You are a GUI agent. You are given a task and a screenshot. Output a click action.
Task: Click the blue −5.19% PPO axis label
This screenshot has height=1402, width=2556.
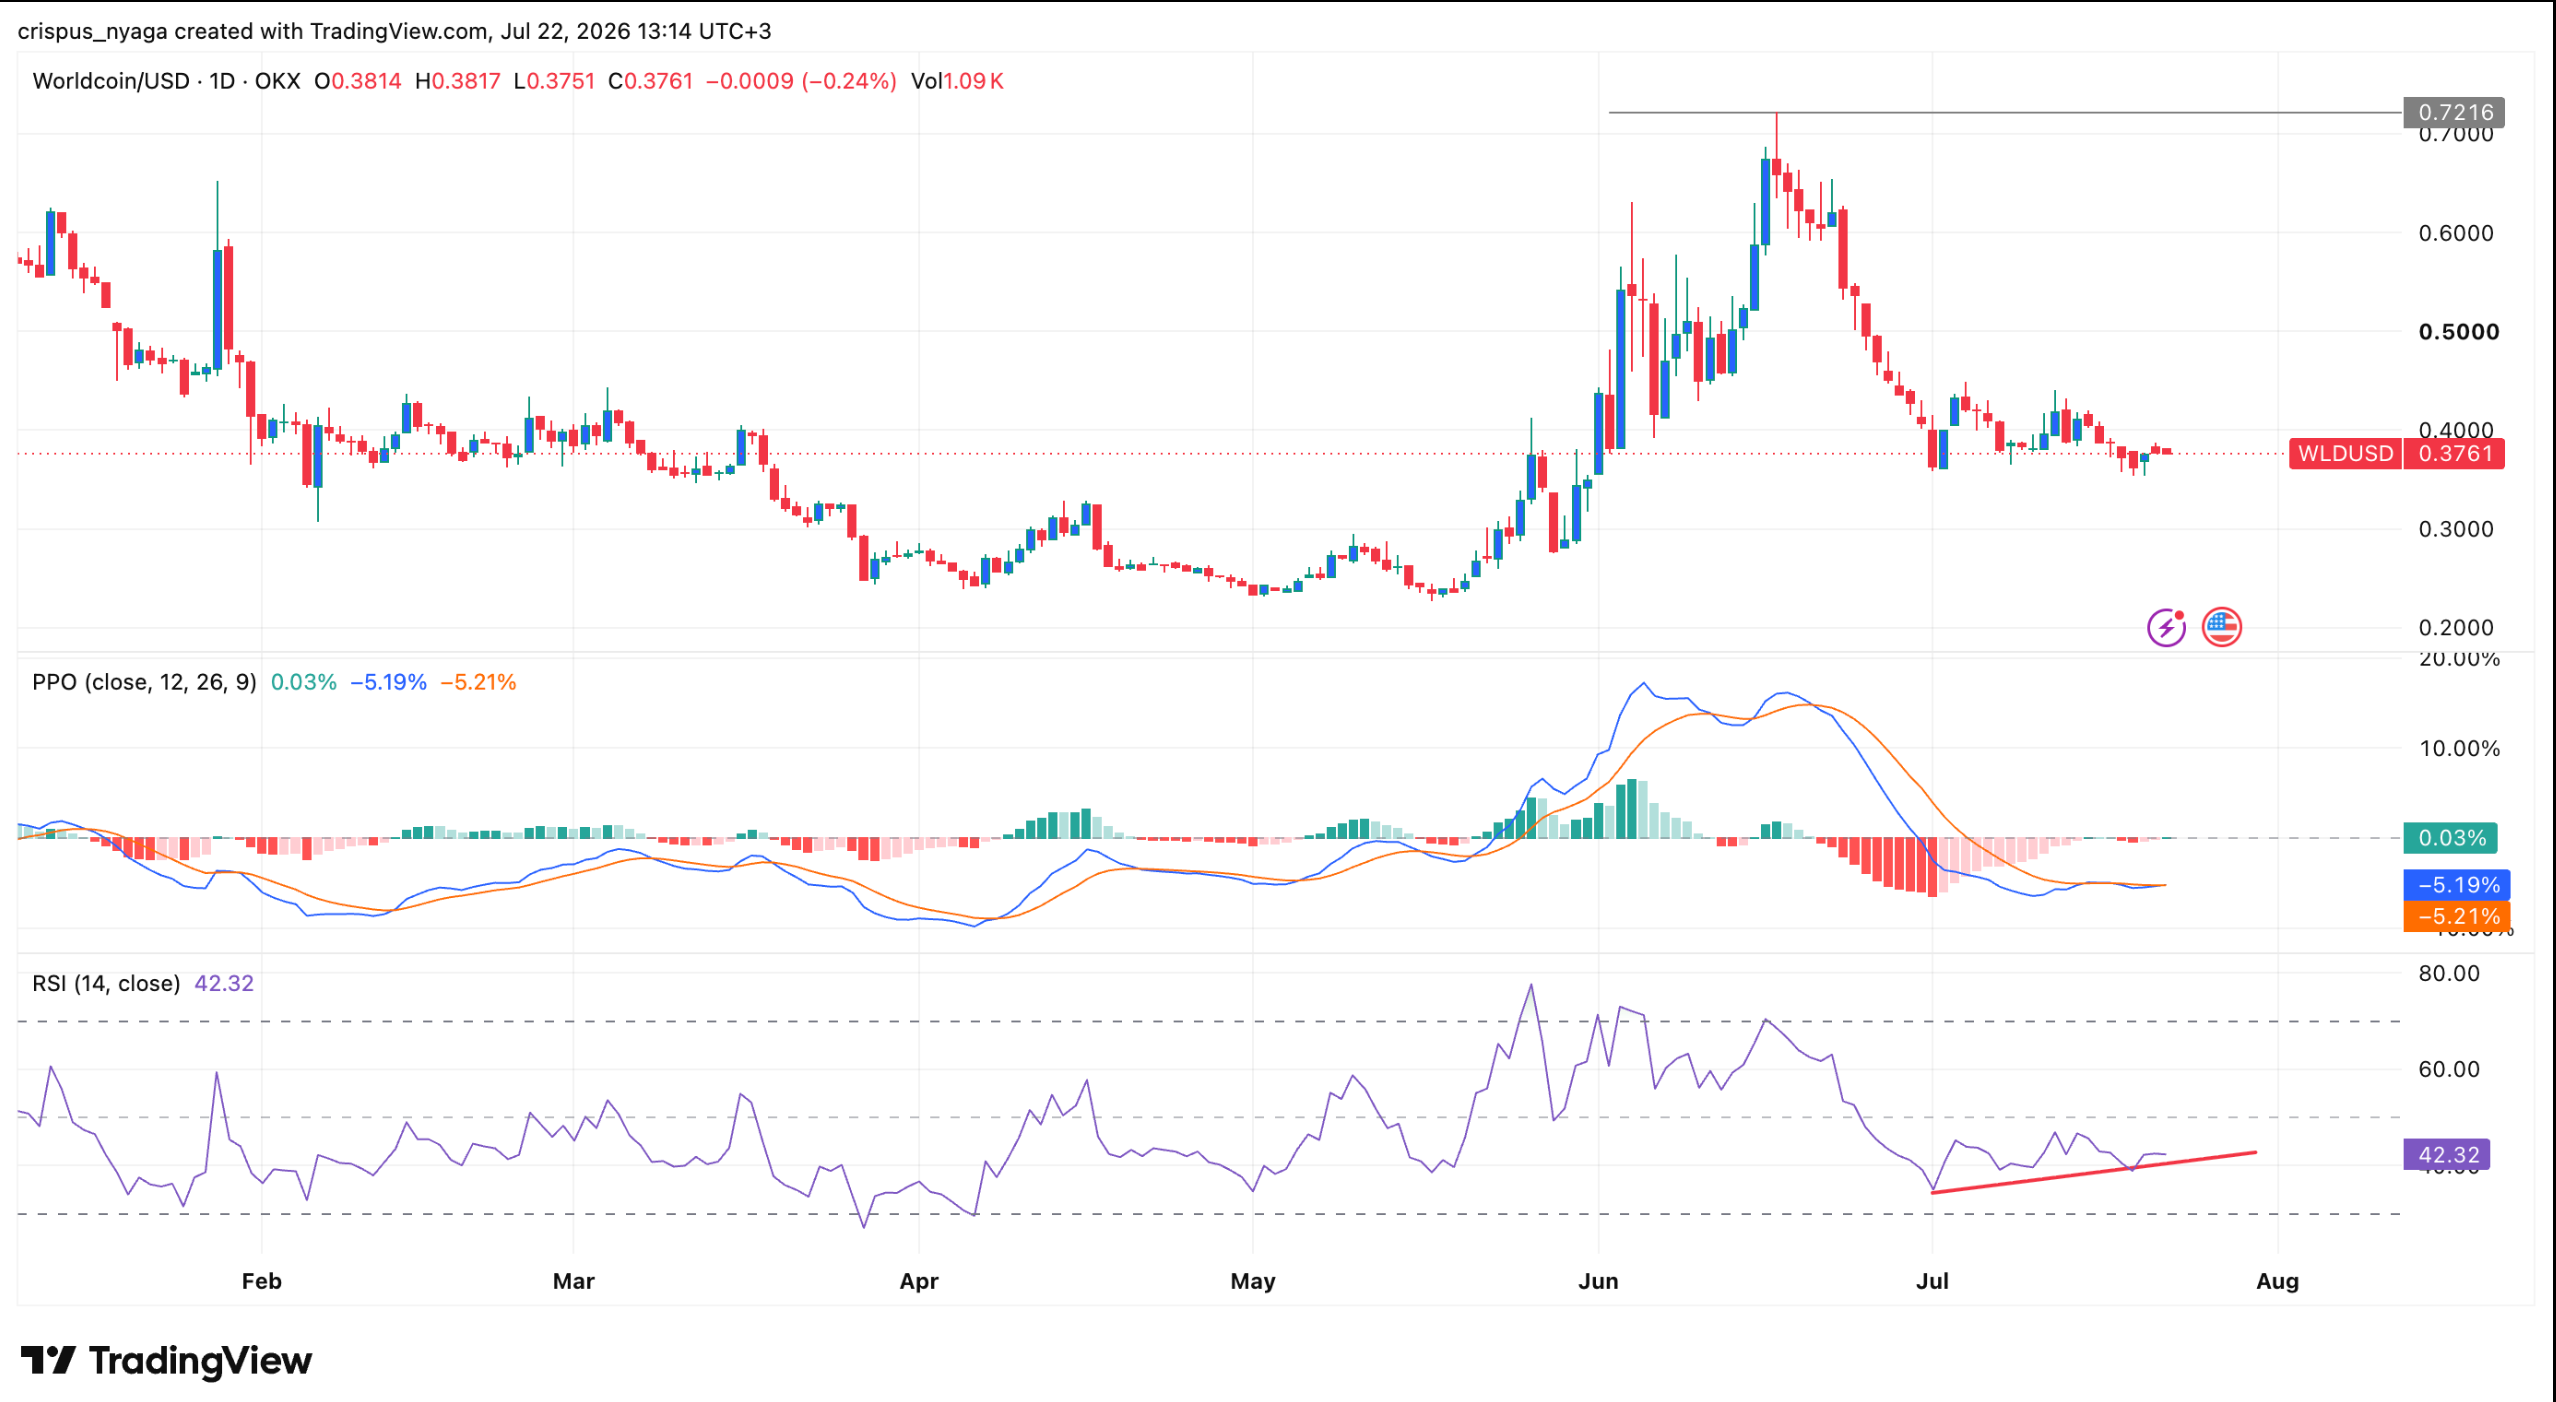(2457, 885)
